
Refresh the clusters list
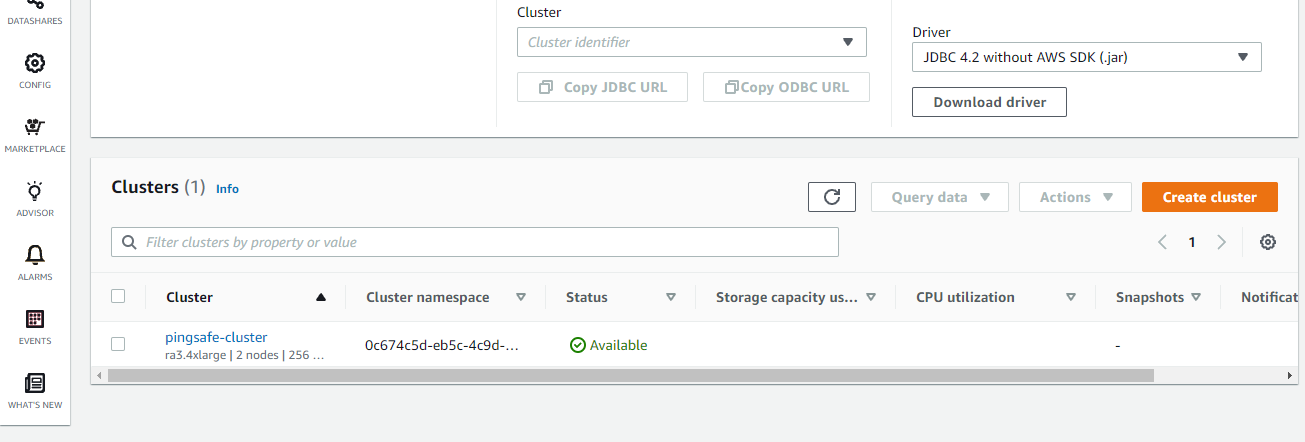832,197
